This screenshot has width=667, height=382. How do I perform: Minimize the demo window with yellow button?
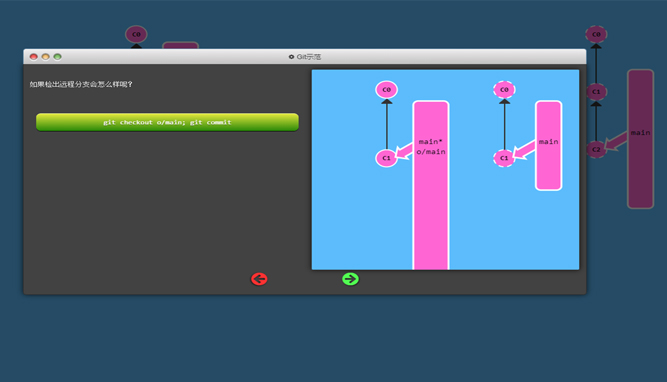click(x=46, y=57)
